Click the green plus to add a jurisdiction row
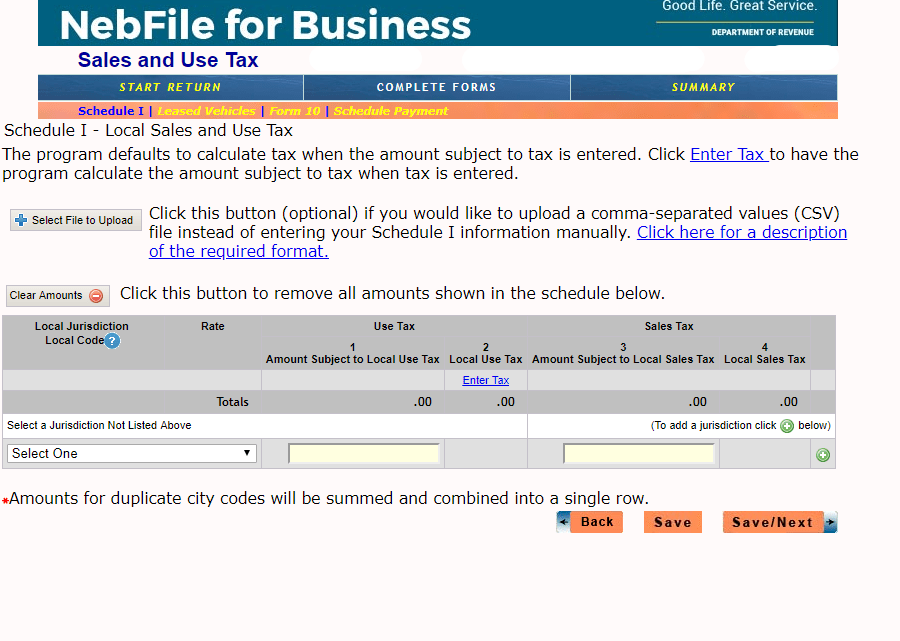Viewport: 900px width, 641px height. tap(822, 453)
